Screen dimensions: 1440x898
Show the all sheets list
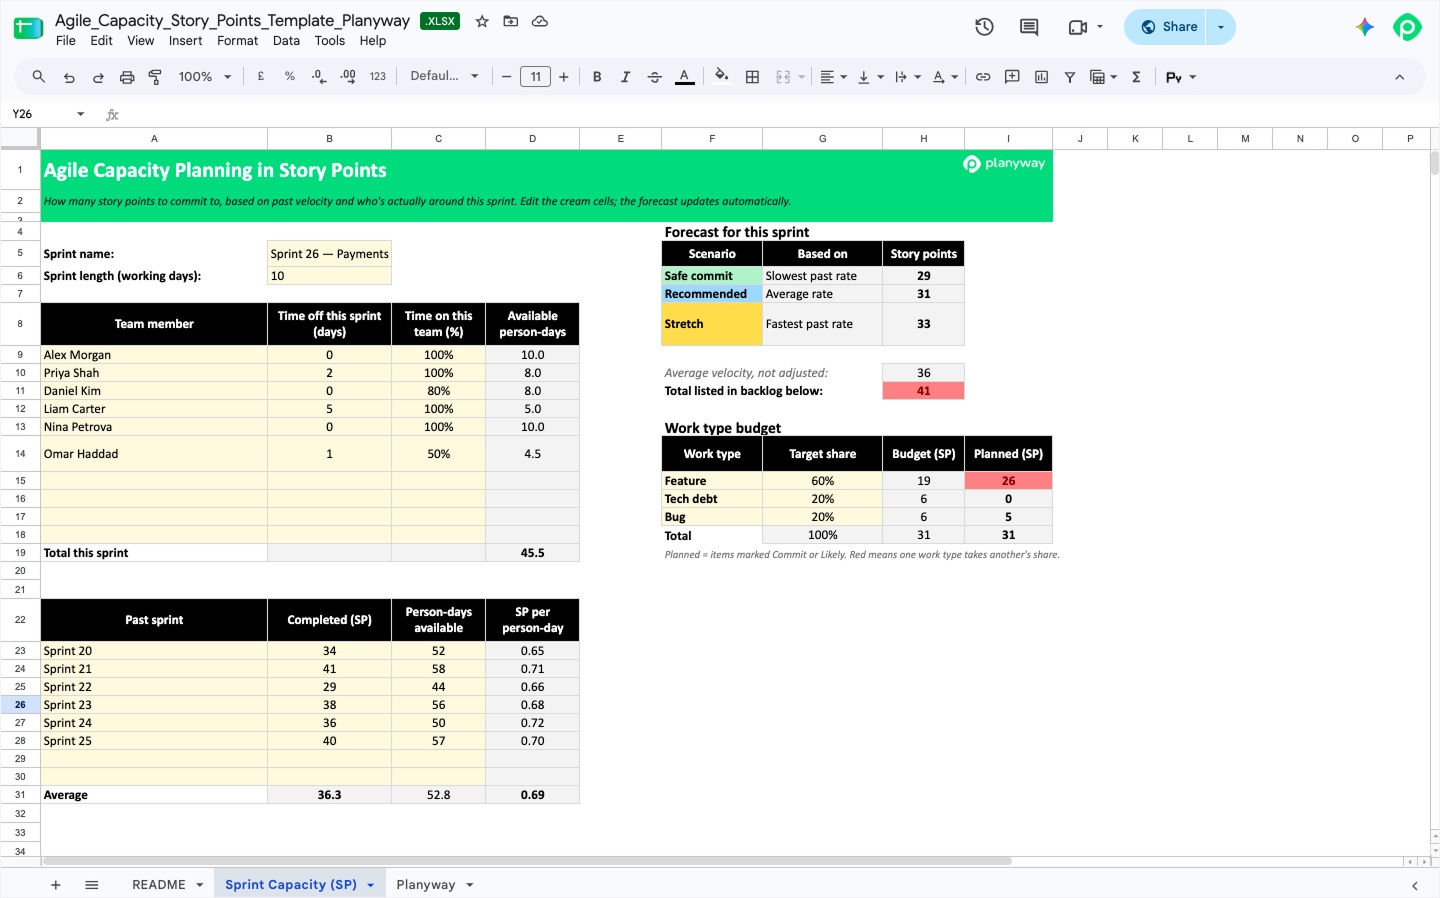pos(92,885)
